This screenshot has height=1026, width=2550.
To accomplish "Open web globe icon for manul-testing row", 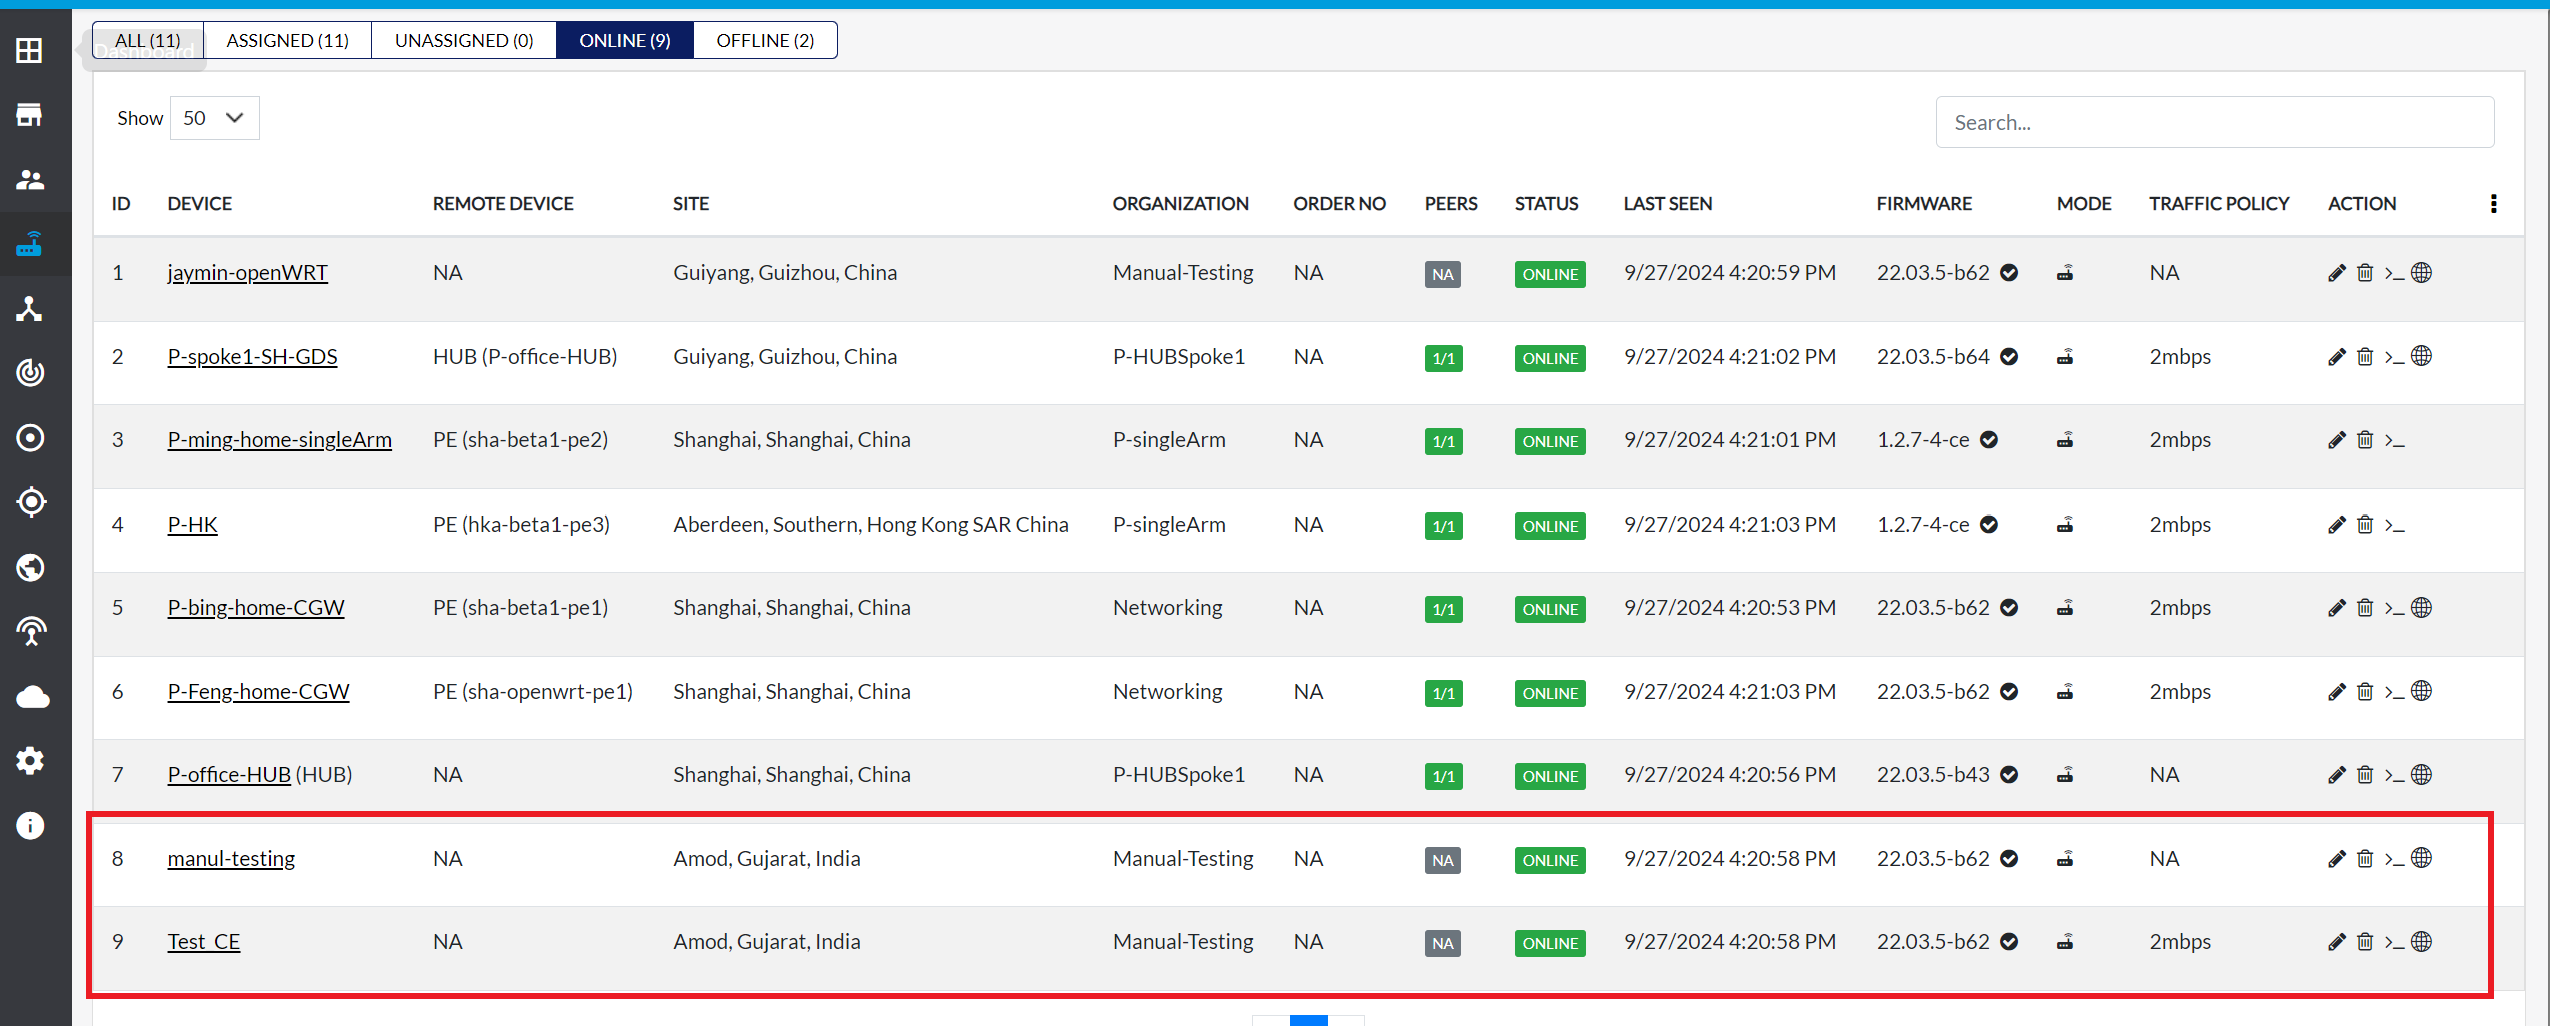I will click(x=2421, y=858).
